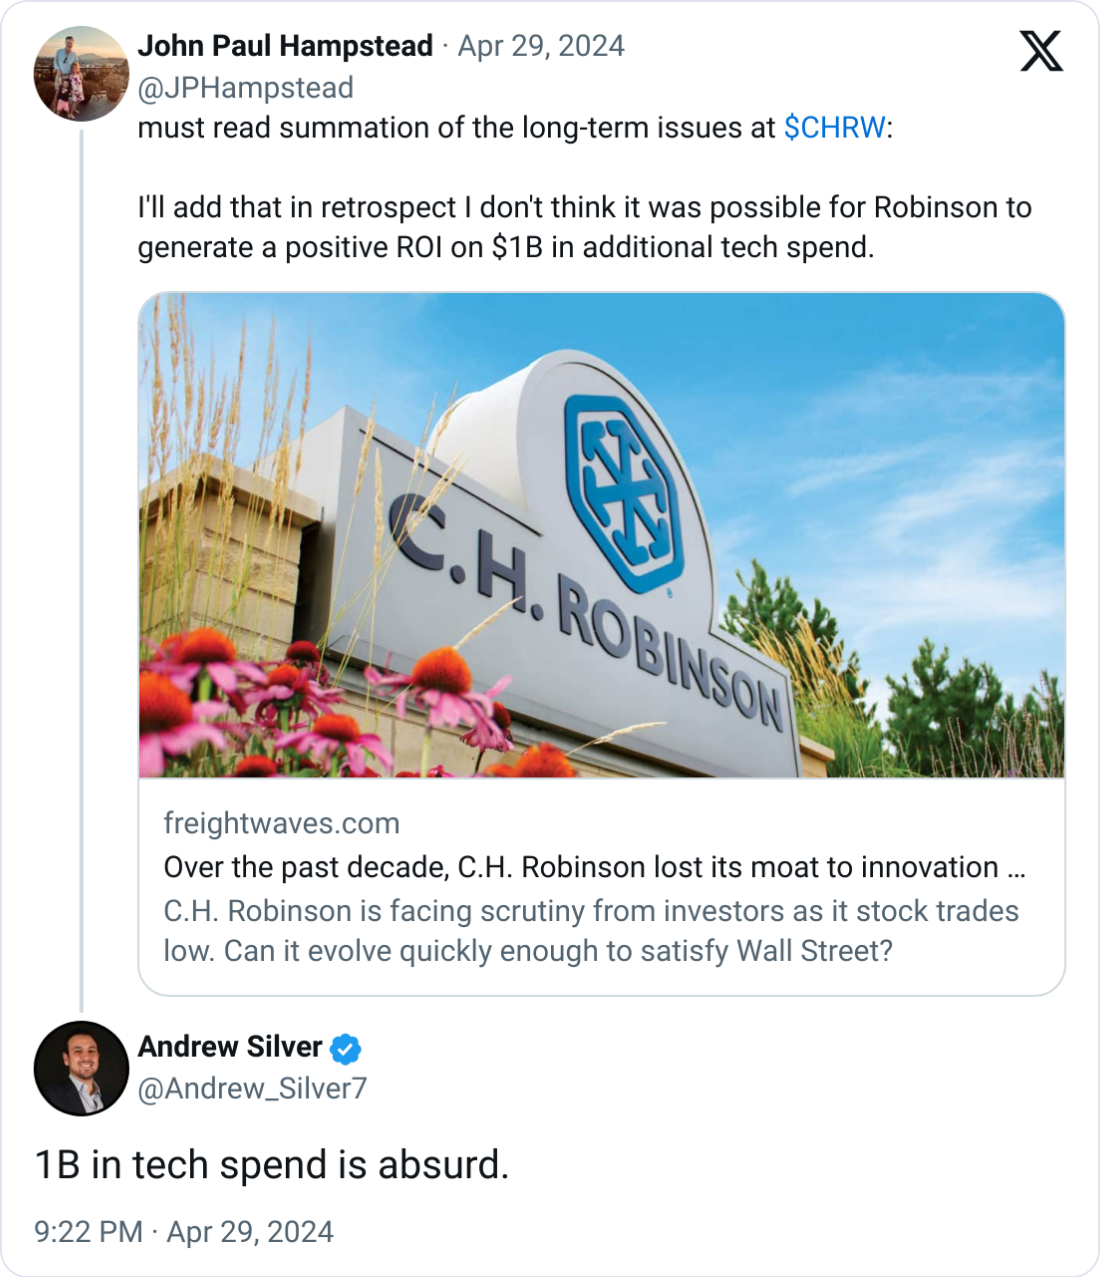Click the Andrew Silver display name
The image size is (1100, 1277).
click(x=230, y=1047)
